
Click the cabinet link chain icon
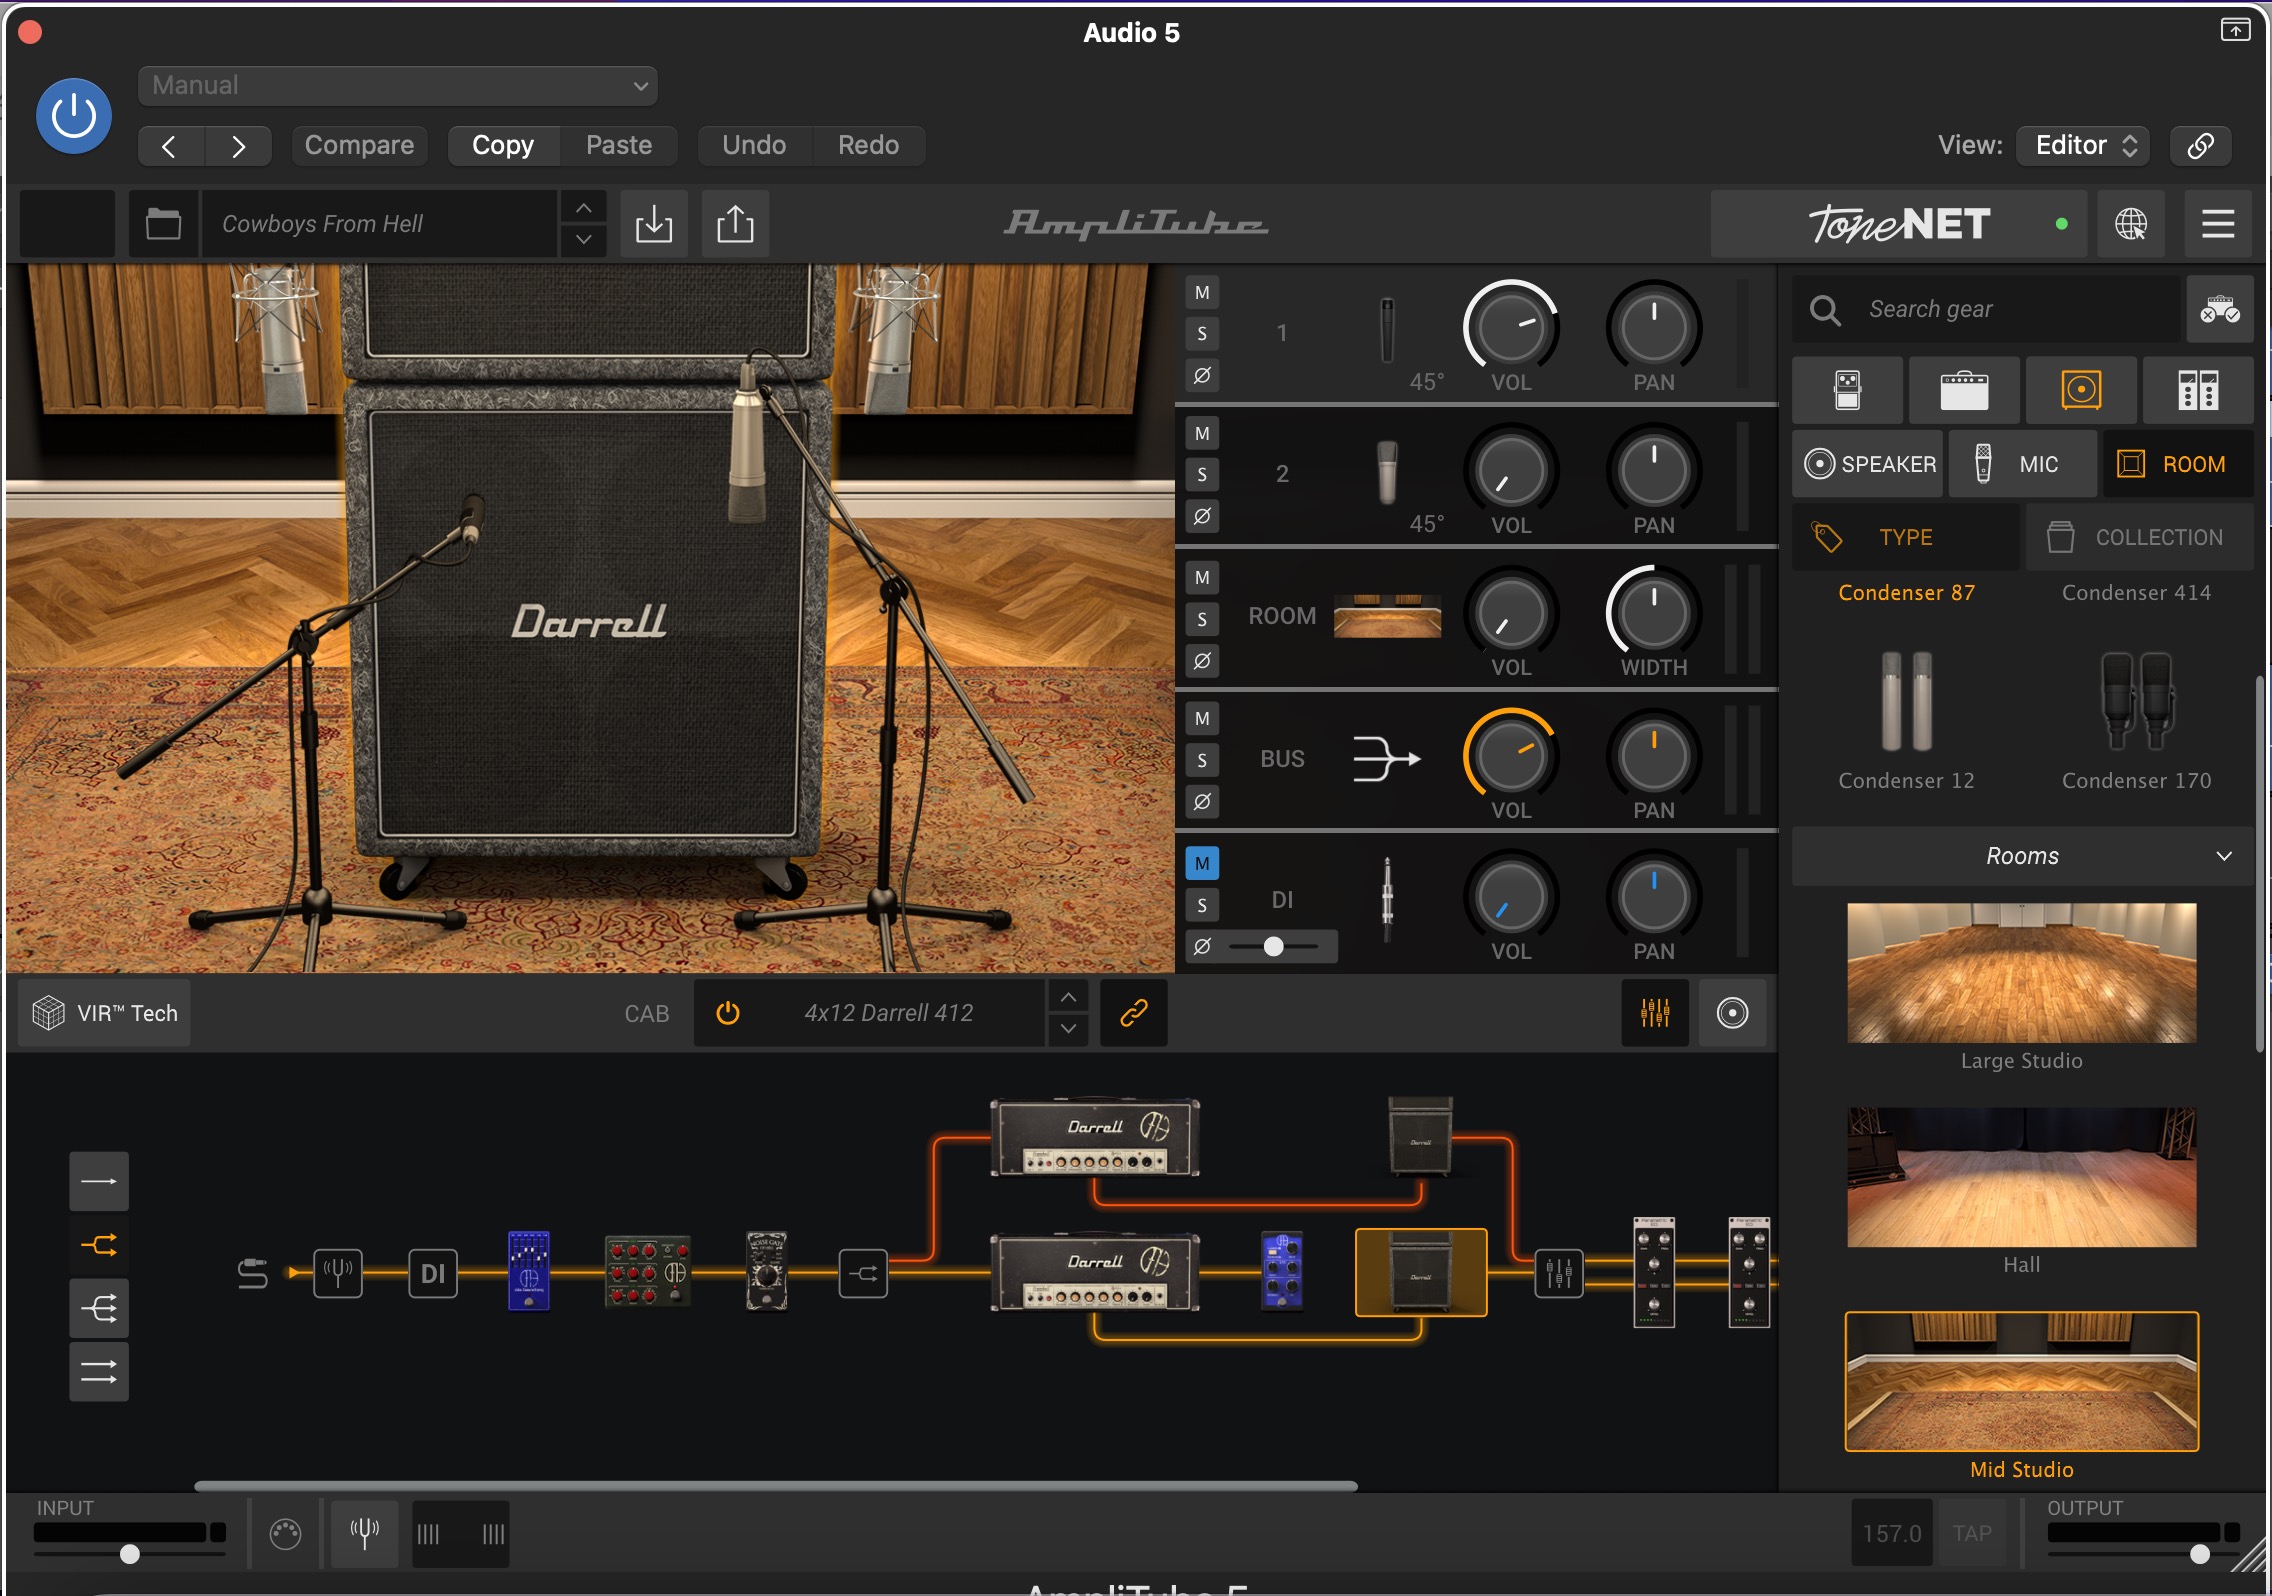[x=1134, y=1014]
